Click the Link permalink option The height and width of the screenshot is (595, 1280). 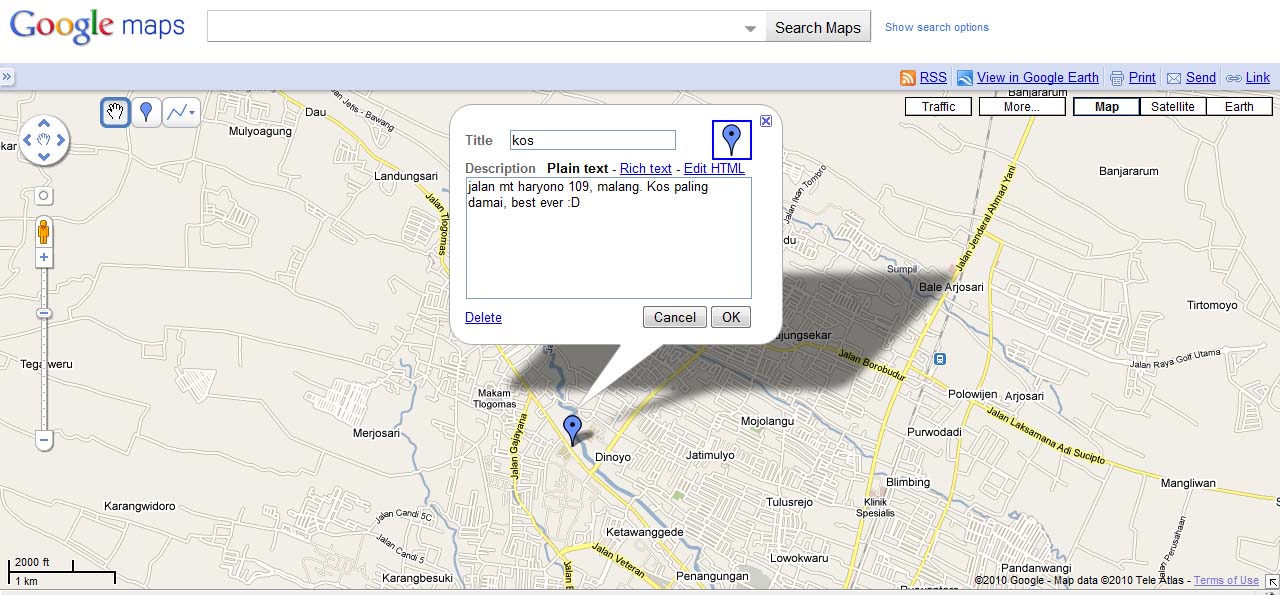pos(1257,77)
